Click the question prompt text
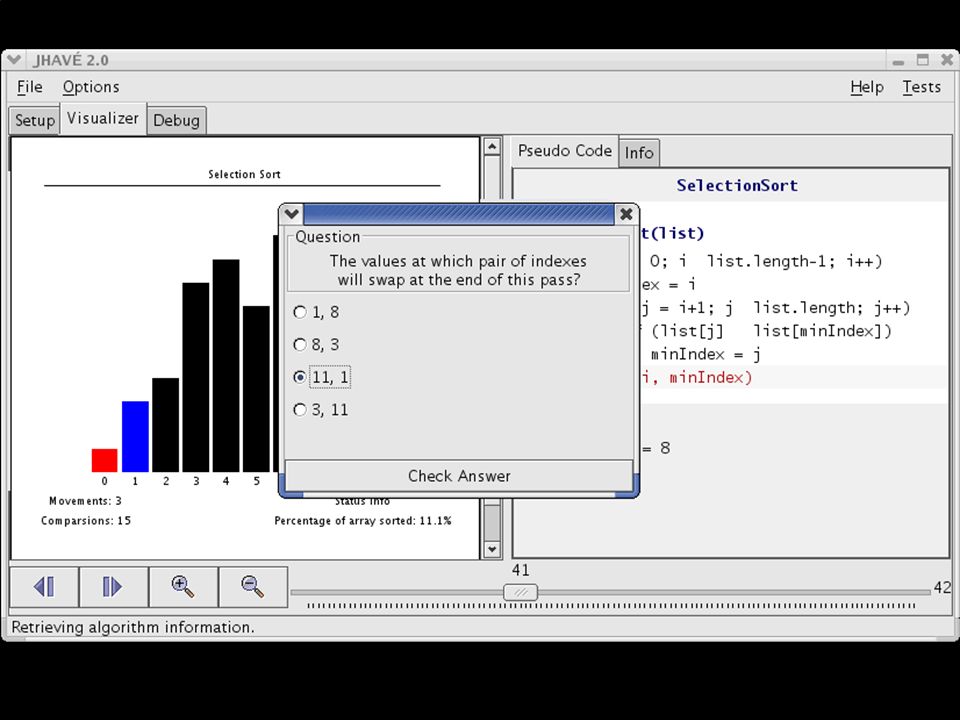The image size is (960, 720). 458,270
